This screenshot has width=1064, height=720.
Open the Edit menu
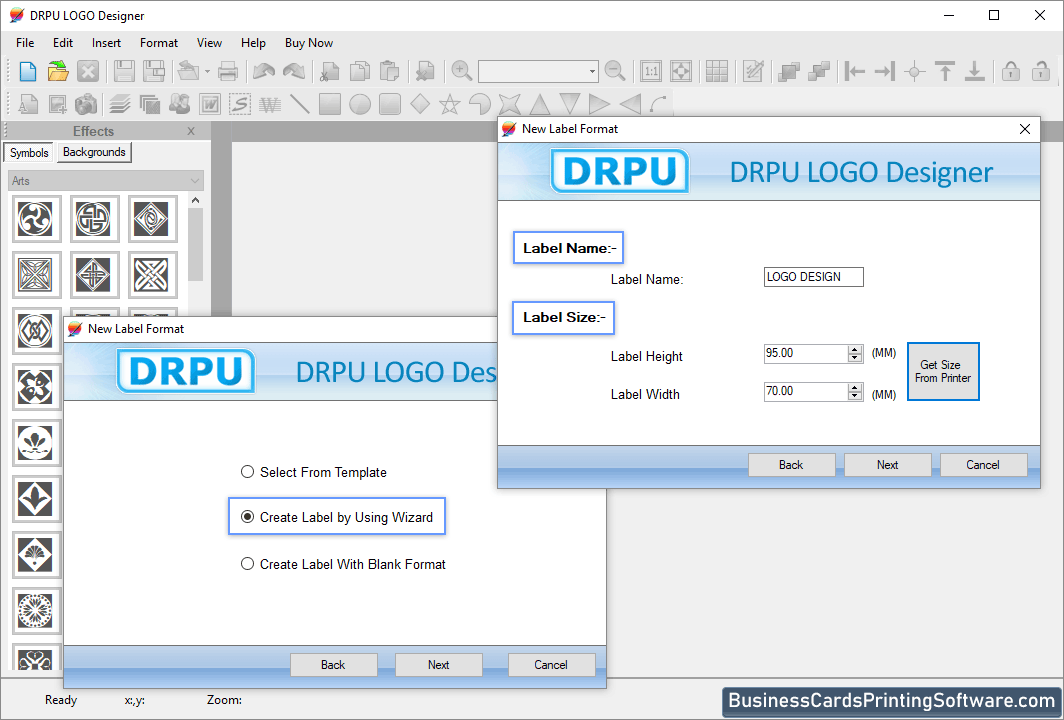[x=63, y=43]
